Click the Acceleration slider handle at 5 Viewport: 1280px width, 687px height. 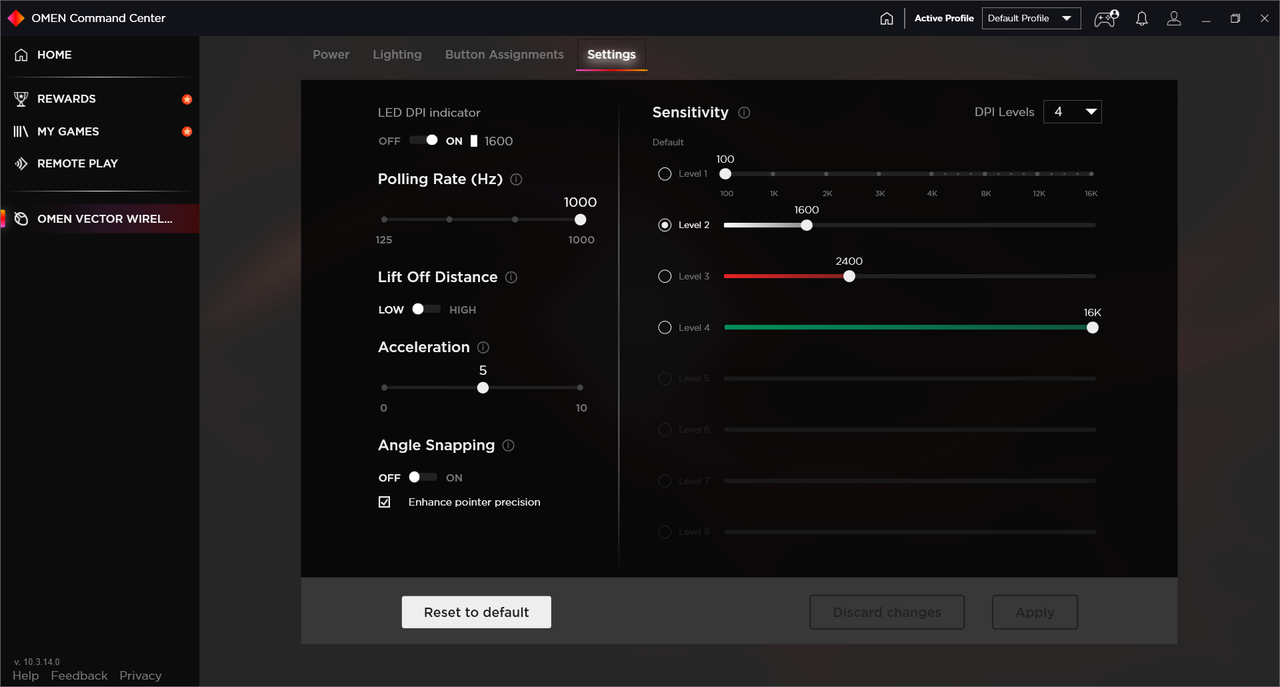pos(483,387)
